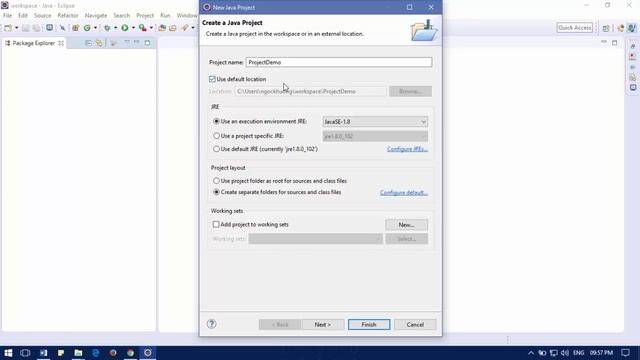Open File Explorer from the taskbar
The height and width of the screenshot is (360, 640).
(78, 353)
